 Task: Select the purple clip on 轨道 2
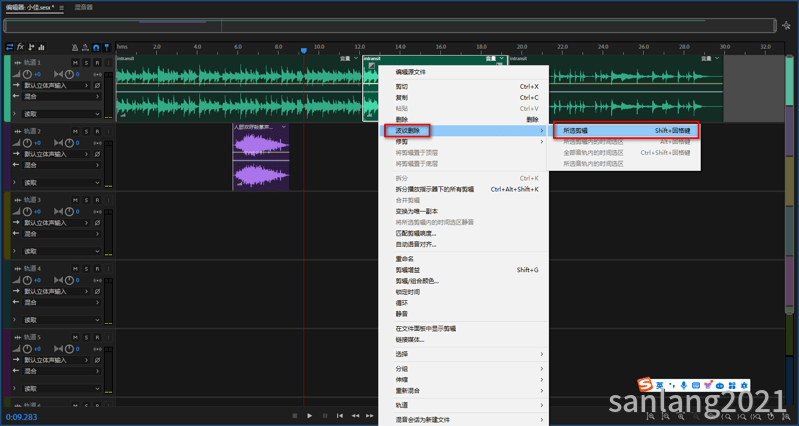click(x=261, y=157)
